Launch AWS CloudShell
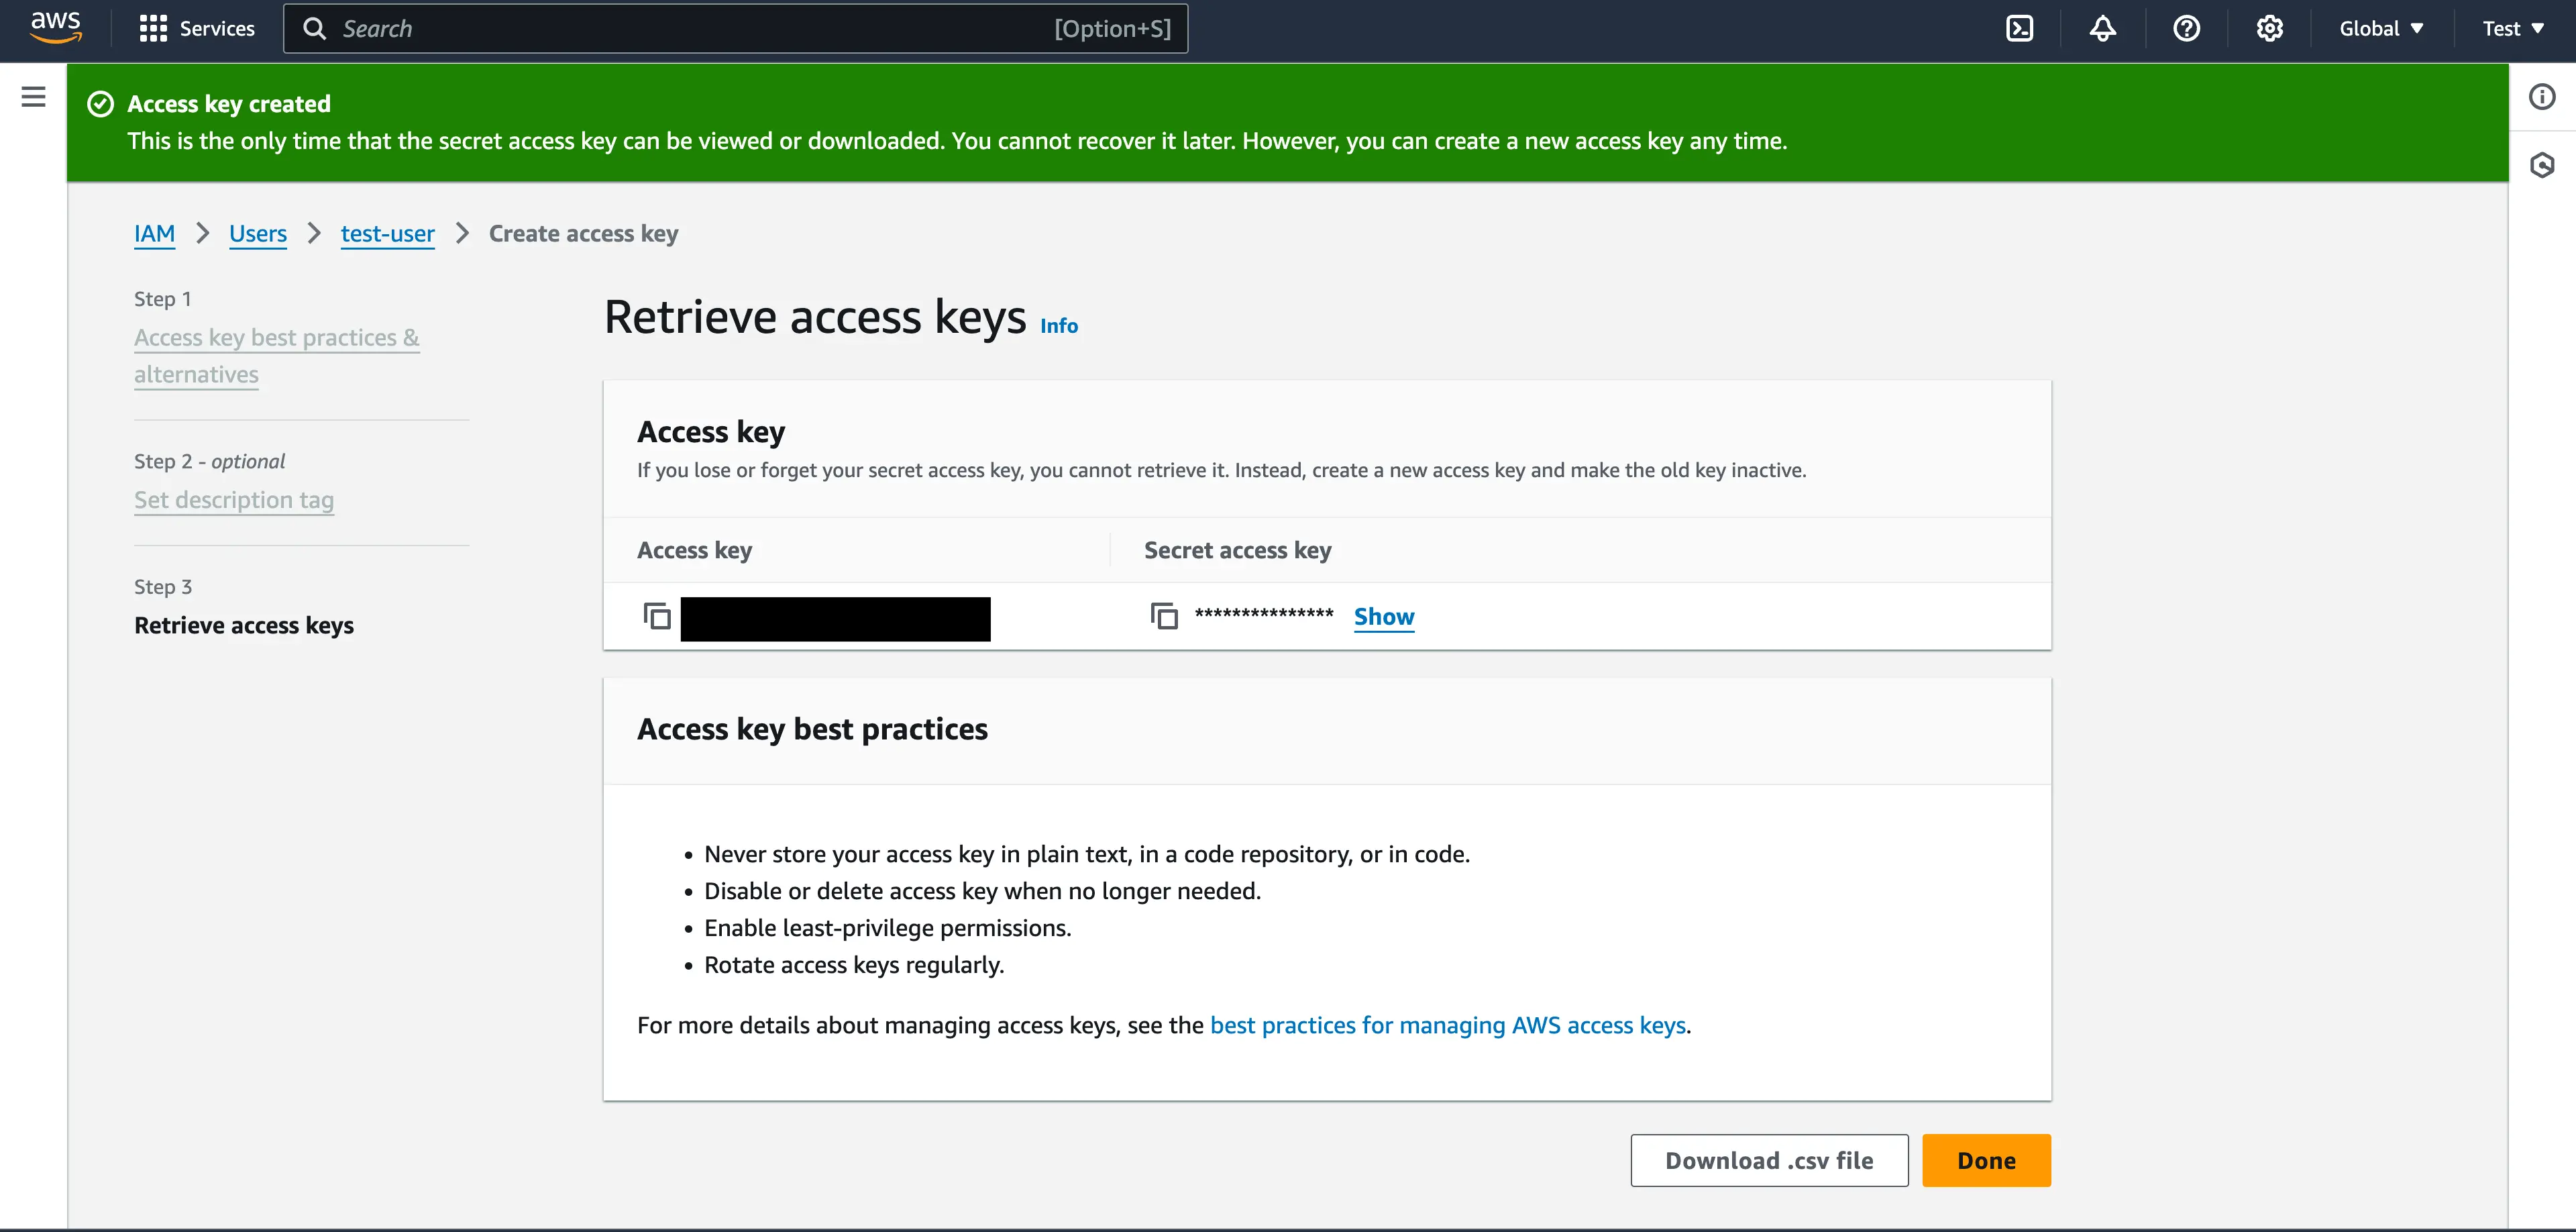The width and height of the screenshot is (2576, 1232). pyautogui.click(x=2018, y=28)
